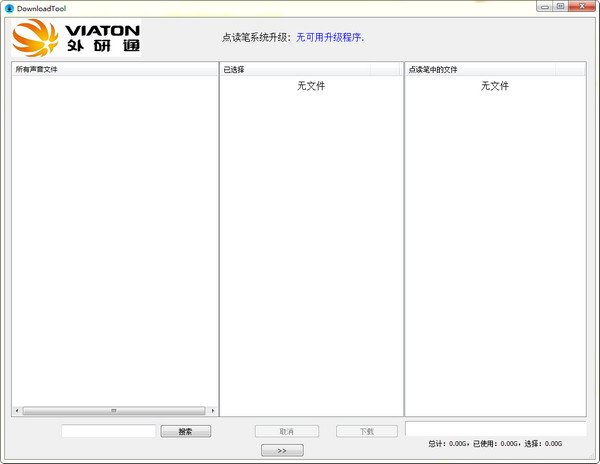Click the 搜索 search button
Screen dimensions: 600x464
(186, 431)
